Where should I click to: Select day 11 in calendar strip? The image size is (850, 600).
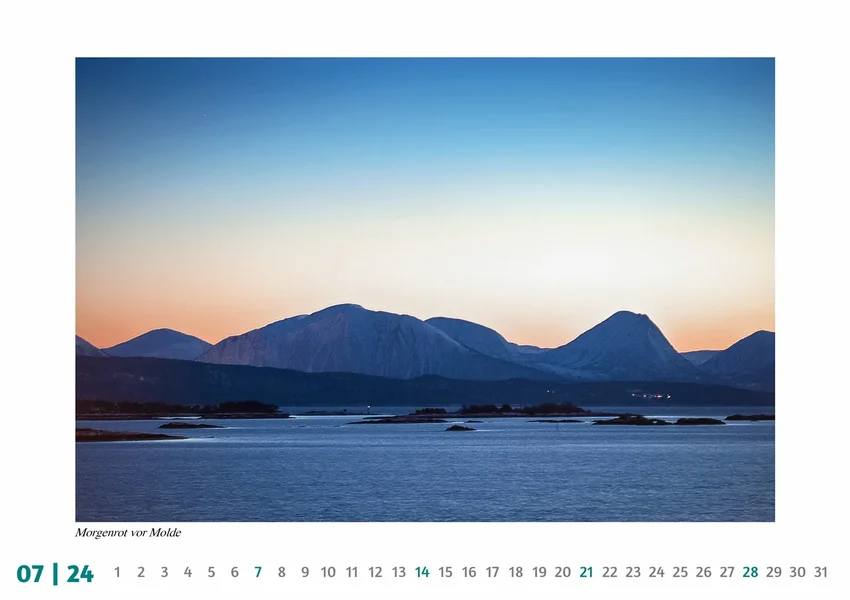pos(352,572)
